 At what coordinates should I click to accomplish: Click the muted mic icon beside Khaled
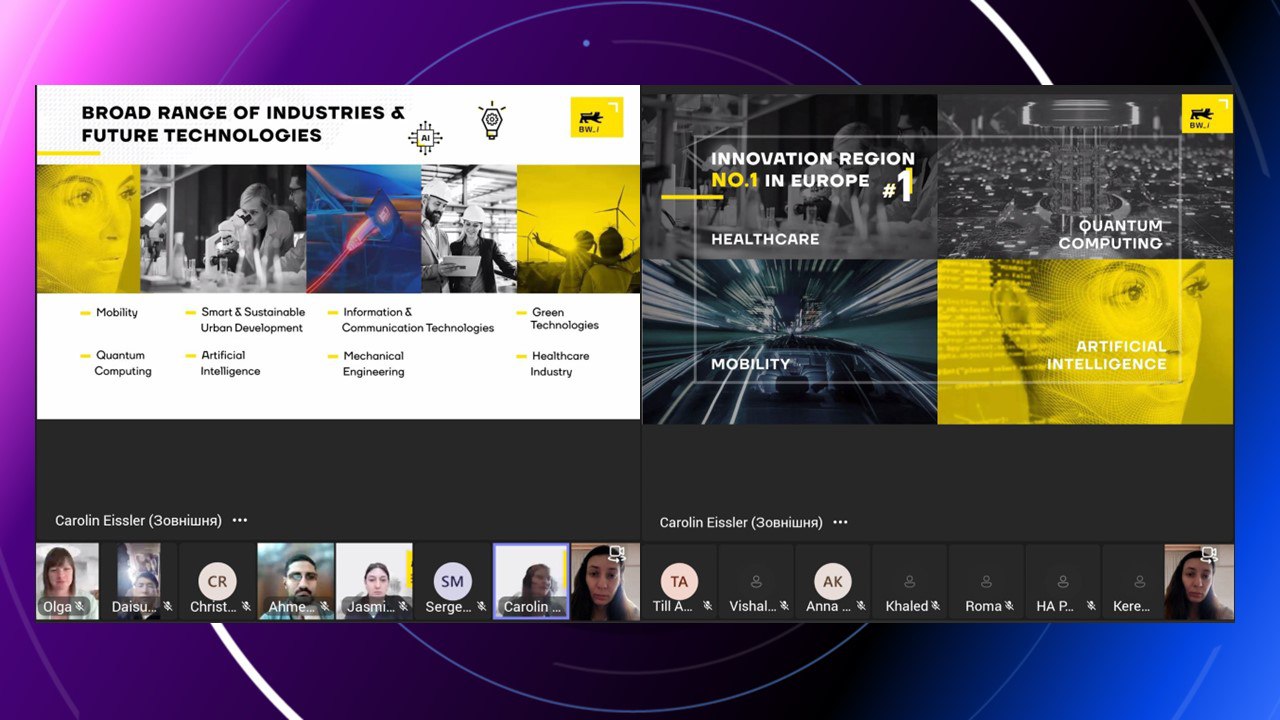click(935, 606)
